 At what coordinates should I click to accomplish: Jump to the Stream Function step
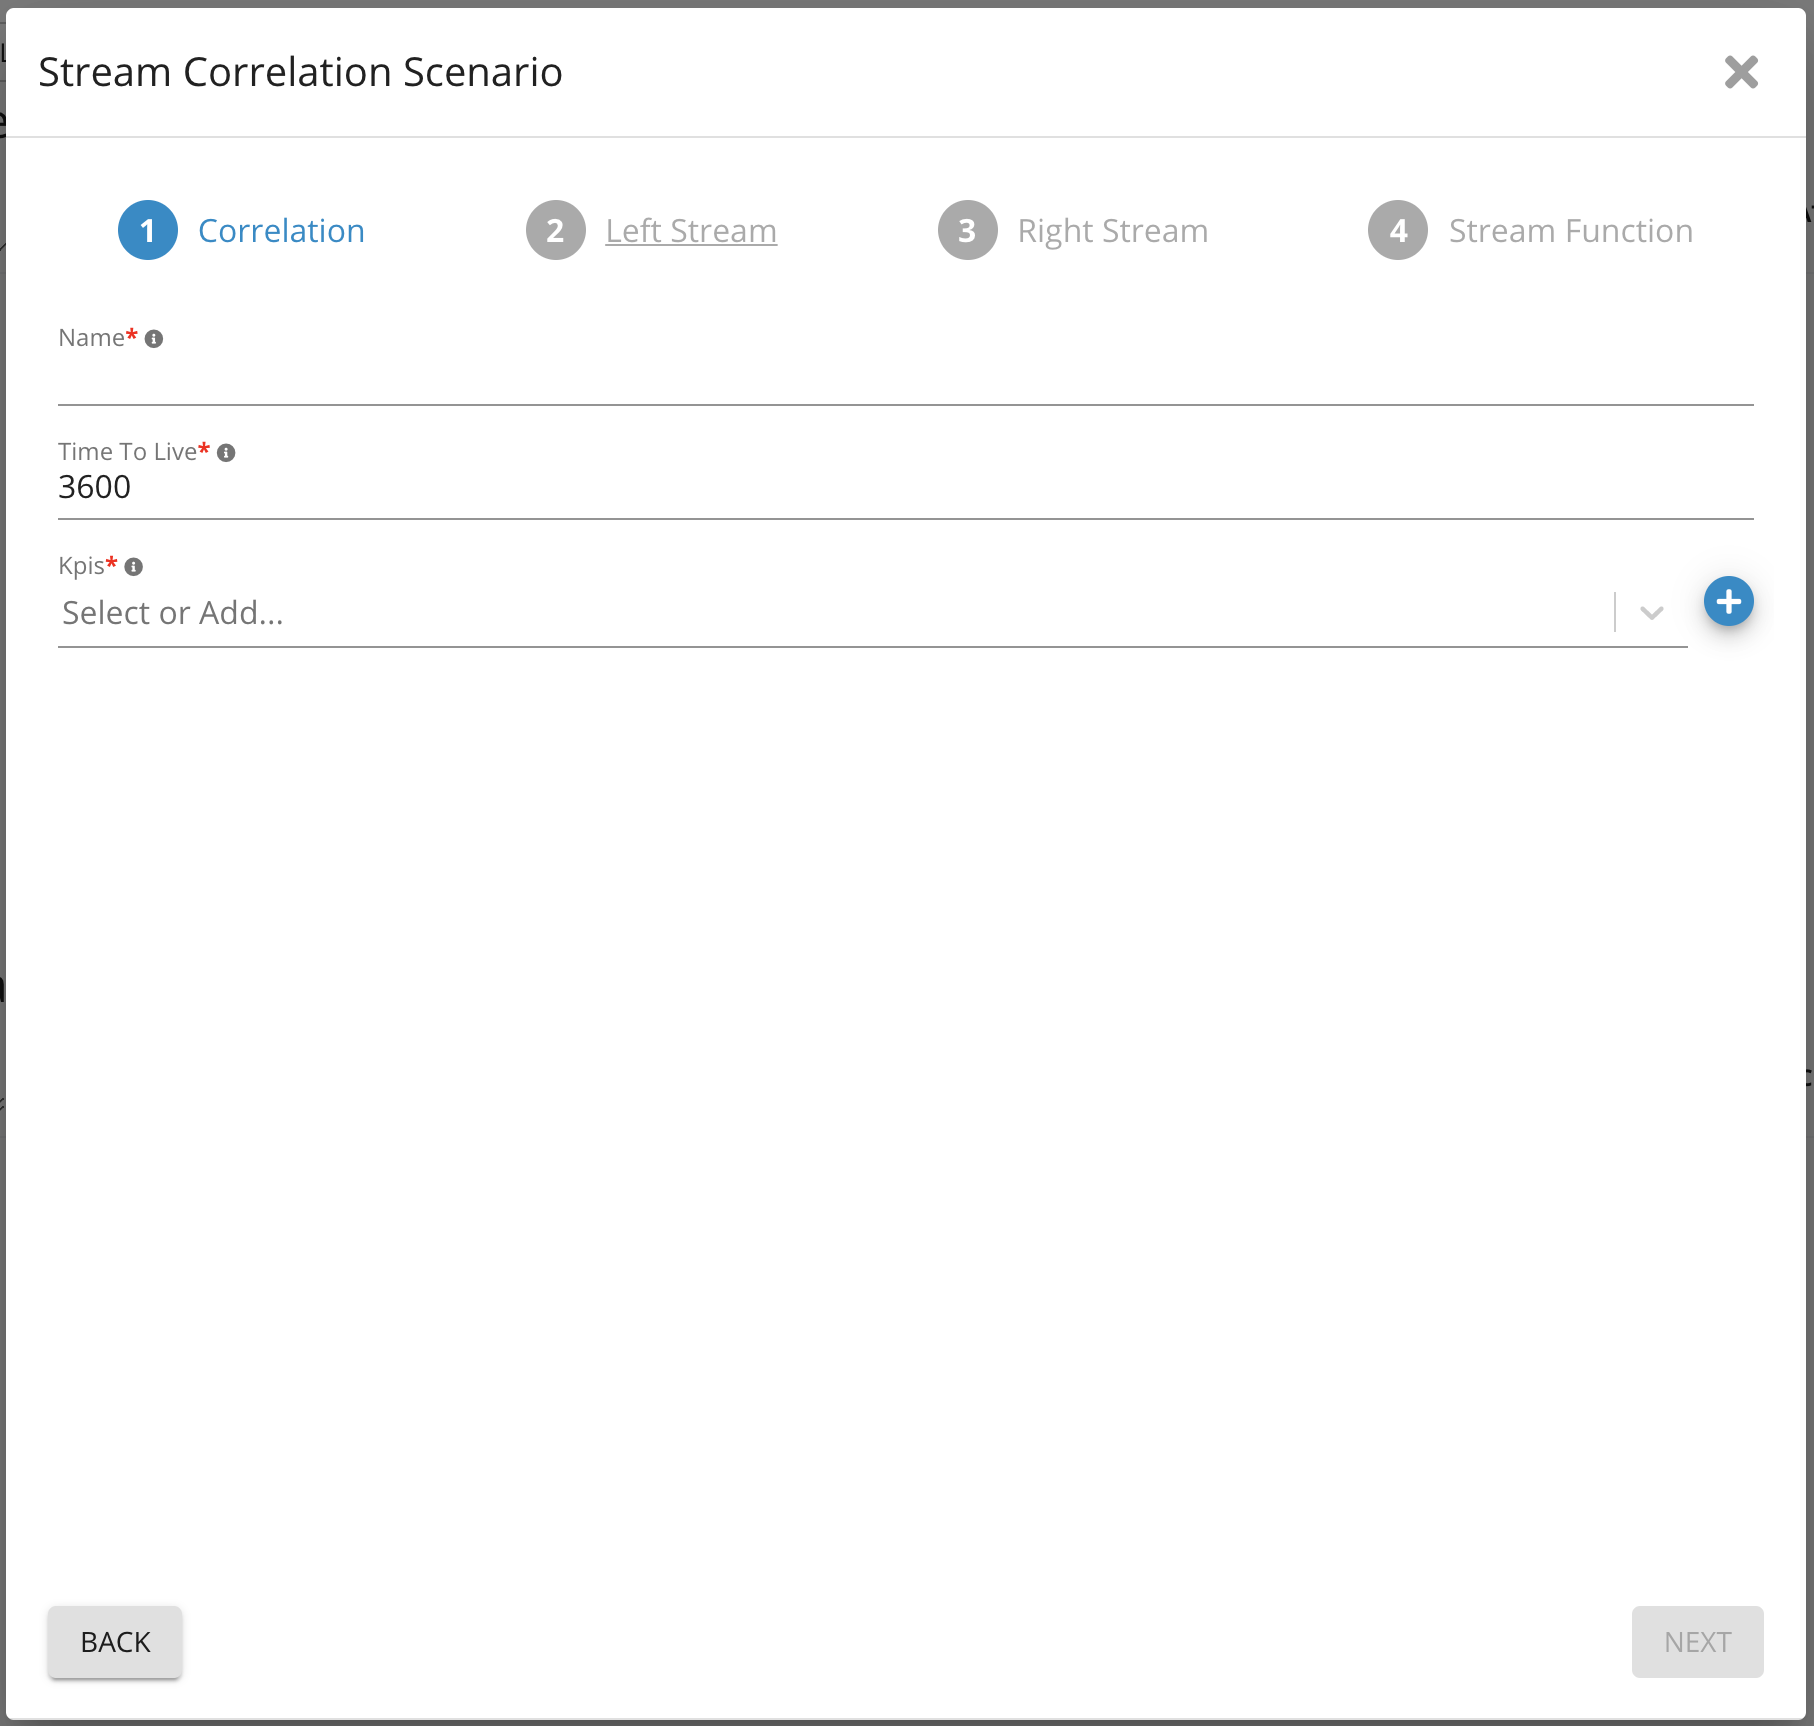(1570, 231)
